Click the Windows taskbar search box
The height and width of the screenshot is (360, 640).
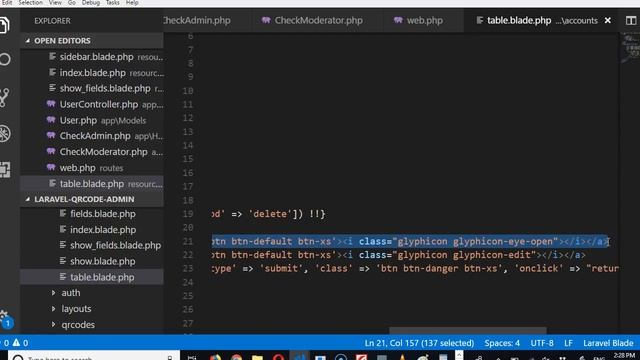[x=94, y=356]
